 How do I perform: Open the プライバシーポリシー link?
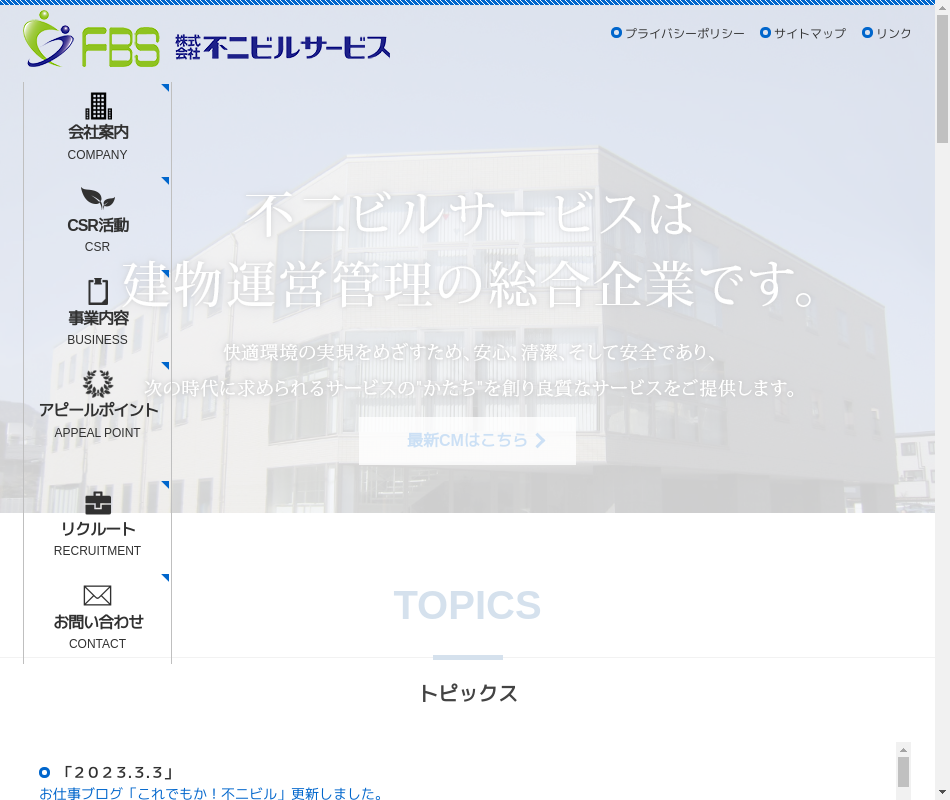(x=684, y=33)
